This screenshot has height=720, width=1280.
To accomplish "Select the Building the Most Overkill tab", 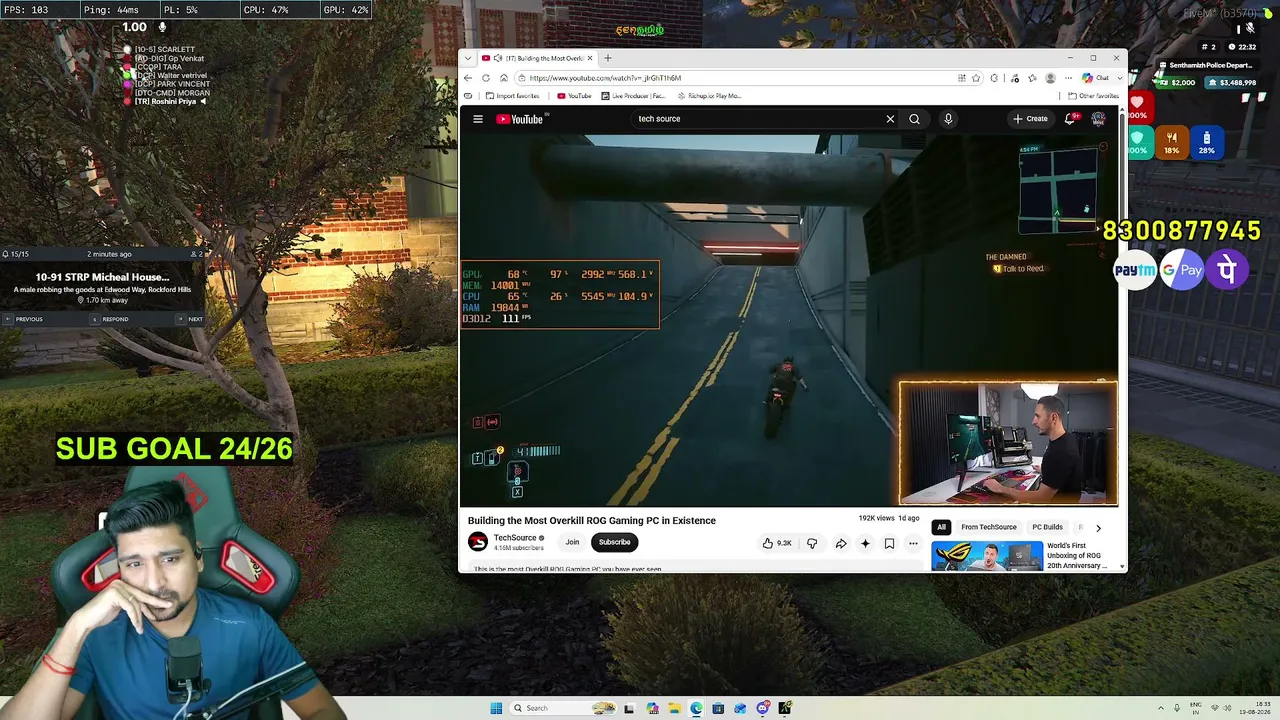I will 537,58.
